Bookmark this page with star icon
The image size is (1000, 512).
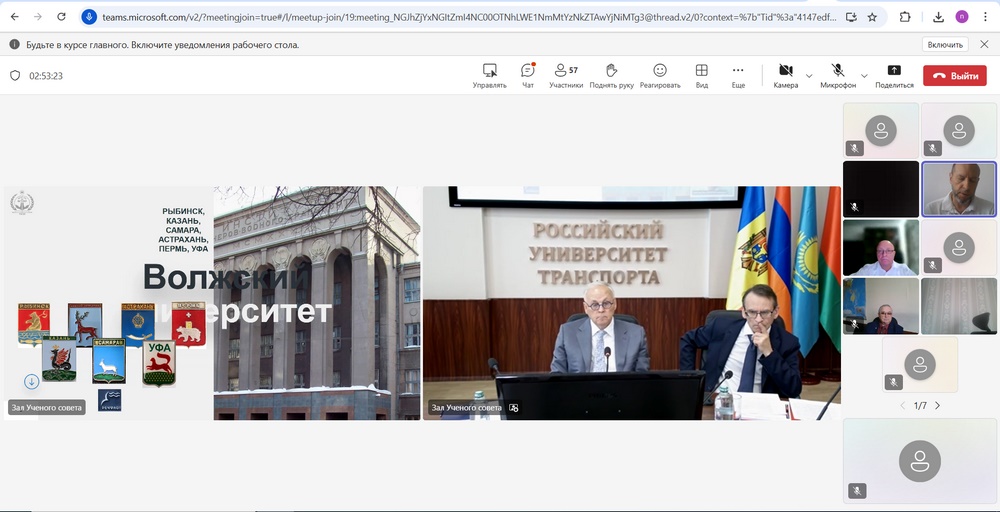click(x=872, y=17)
